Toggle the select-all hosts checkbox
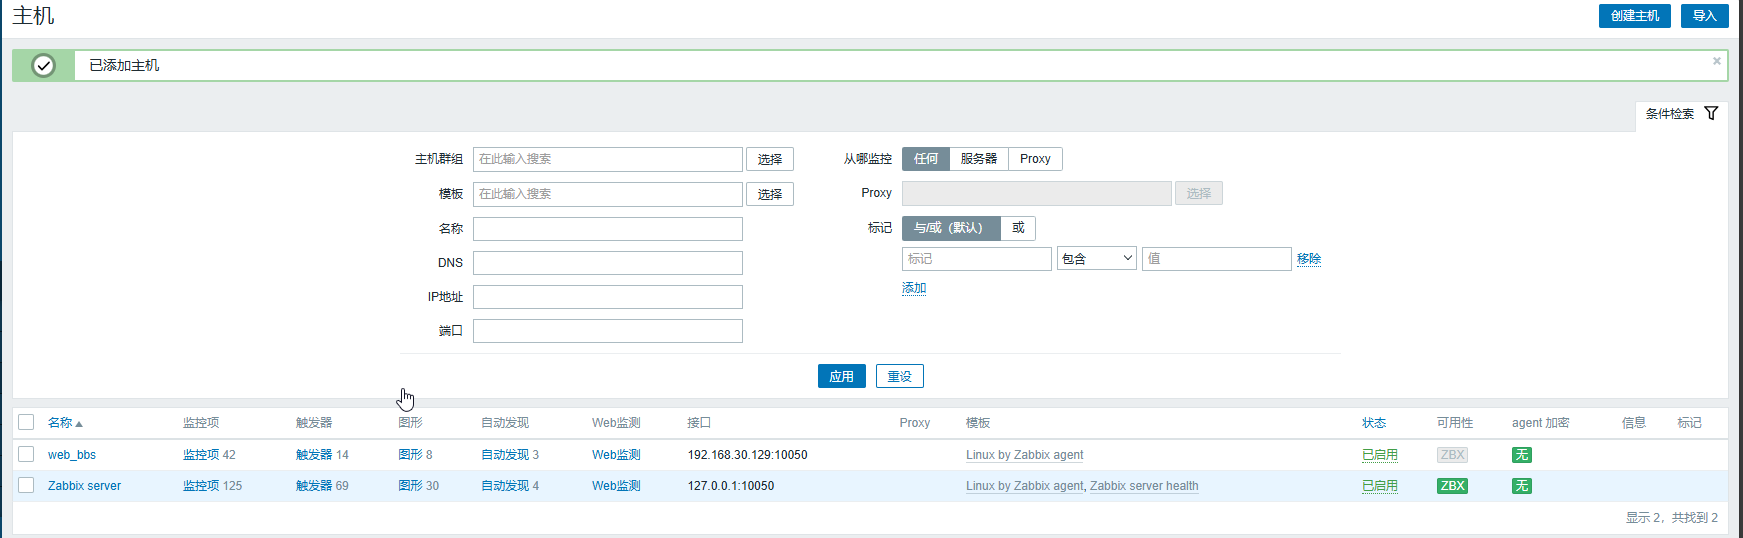This screenshot has height=538, width=1743. 26,422
